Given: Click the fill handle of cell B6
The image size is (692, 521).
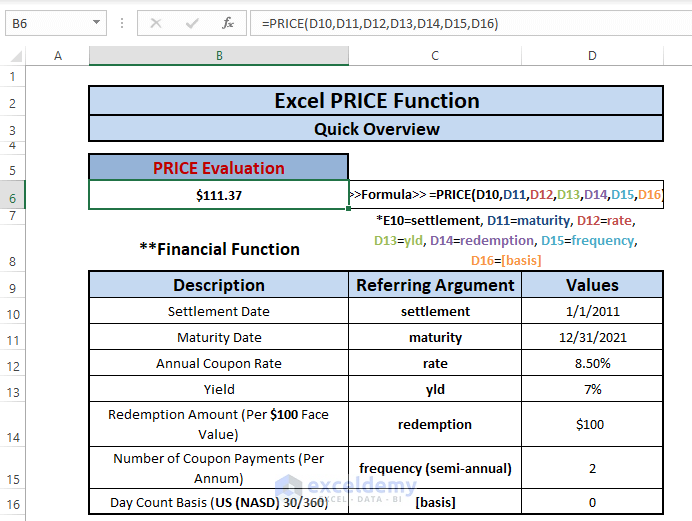Looking at the screenshot, I should pyautogui.click(x=349, y=208).
